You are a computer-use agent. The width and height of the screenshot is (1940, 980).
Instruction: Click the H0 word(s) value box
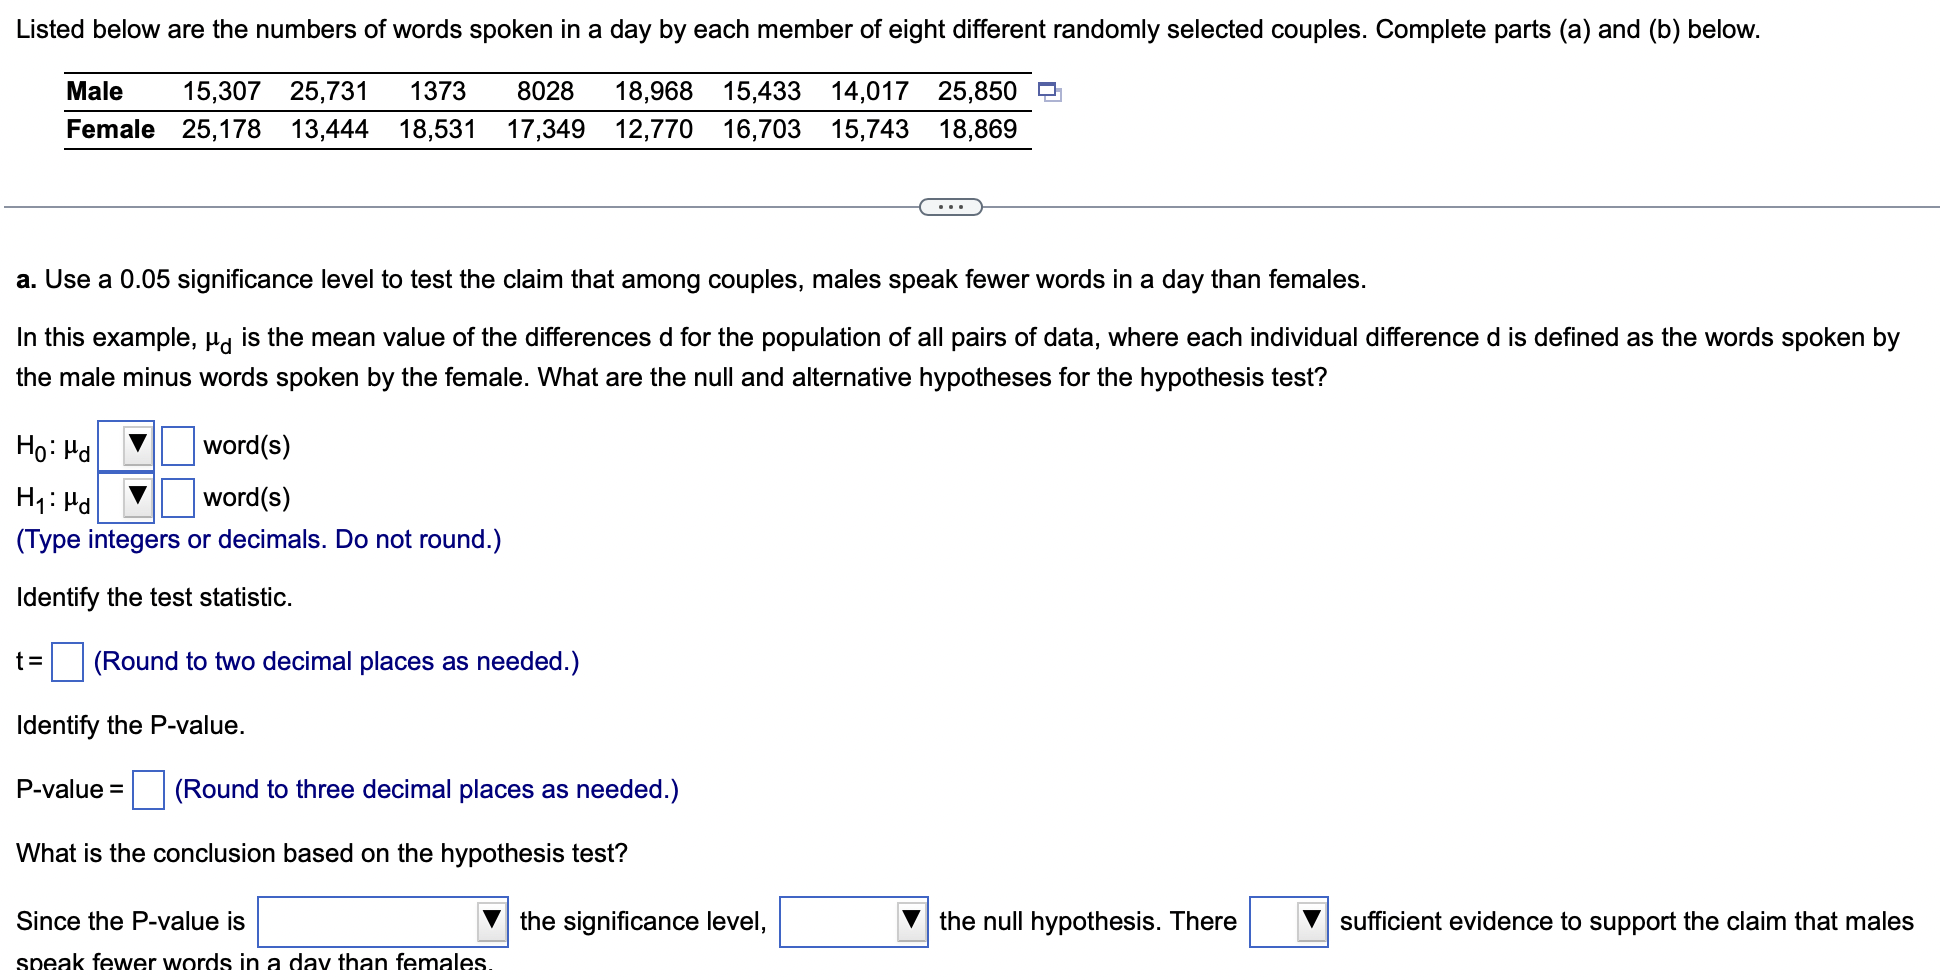click(x=176, y=445)
